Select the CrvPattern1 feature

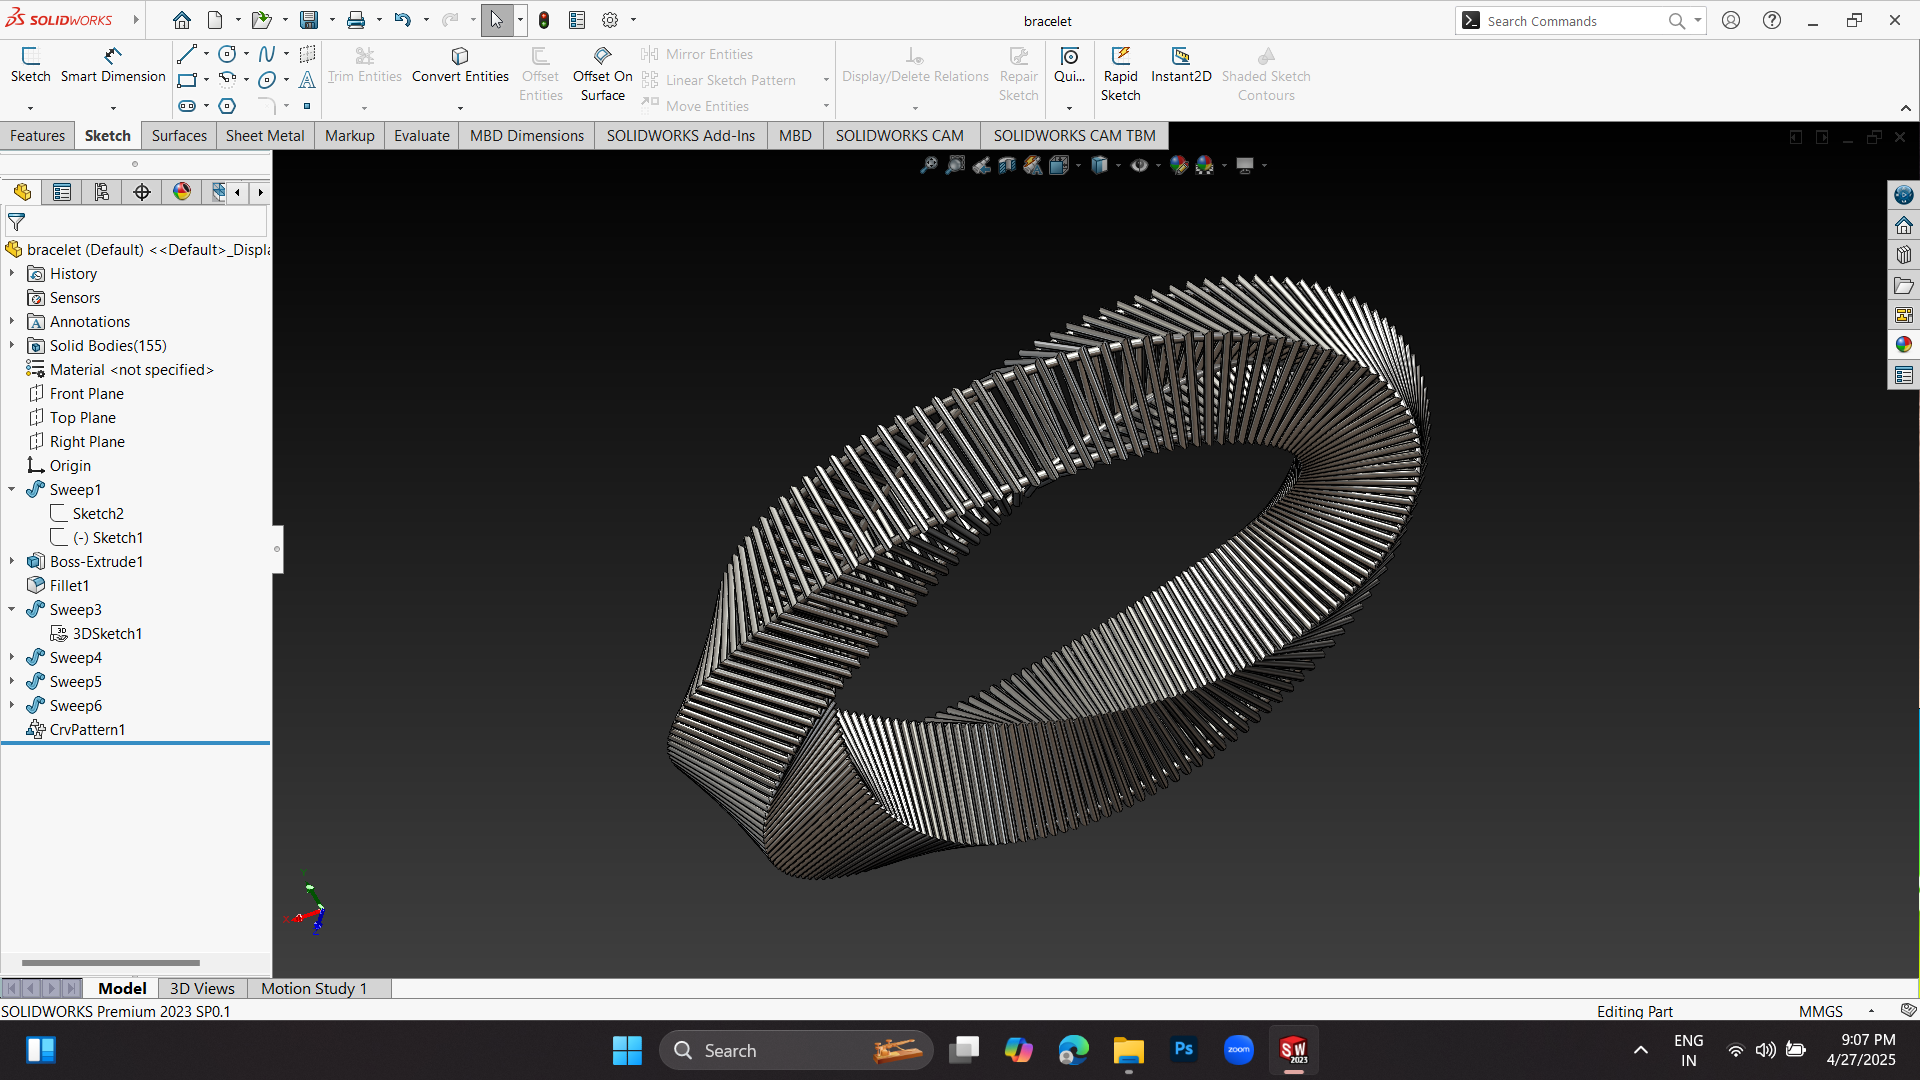click(x=87, y=729)
